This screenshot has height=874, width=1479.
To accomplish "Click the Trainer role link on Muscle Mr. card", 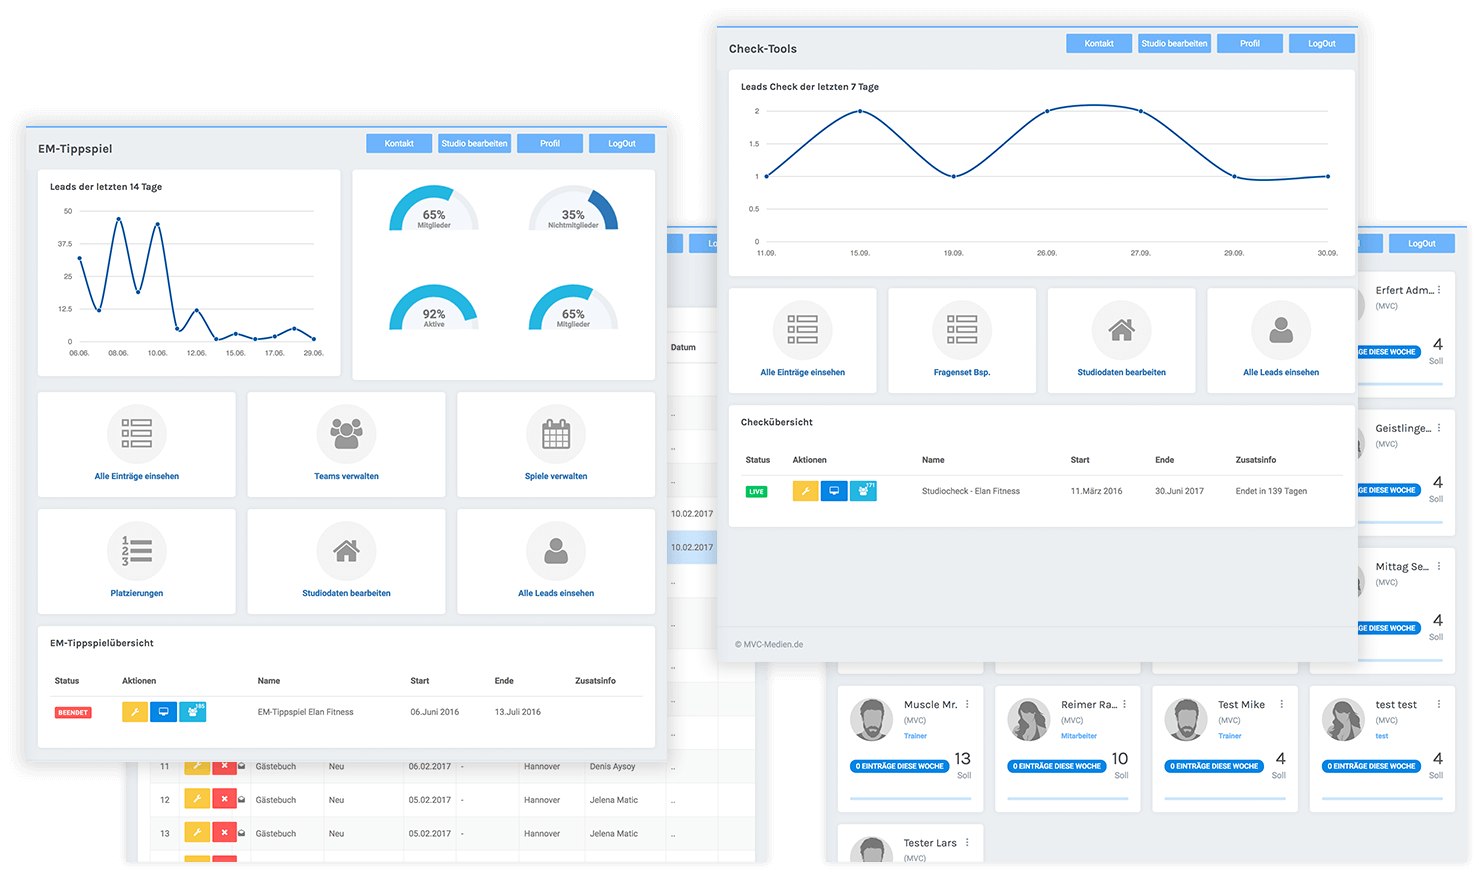I will click(915, 736).
